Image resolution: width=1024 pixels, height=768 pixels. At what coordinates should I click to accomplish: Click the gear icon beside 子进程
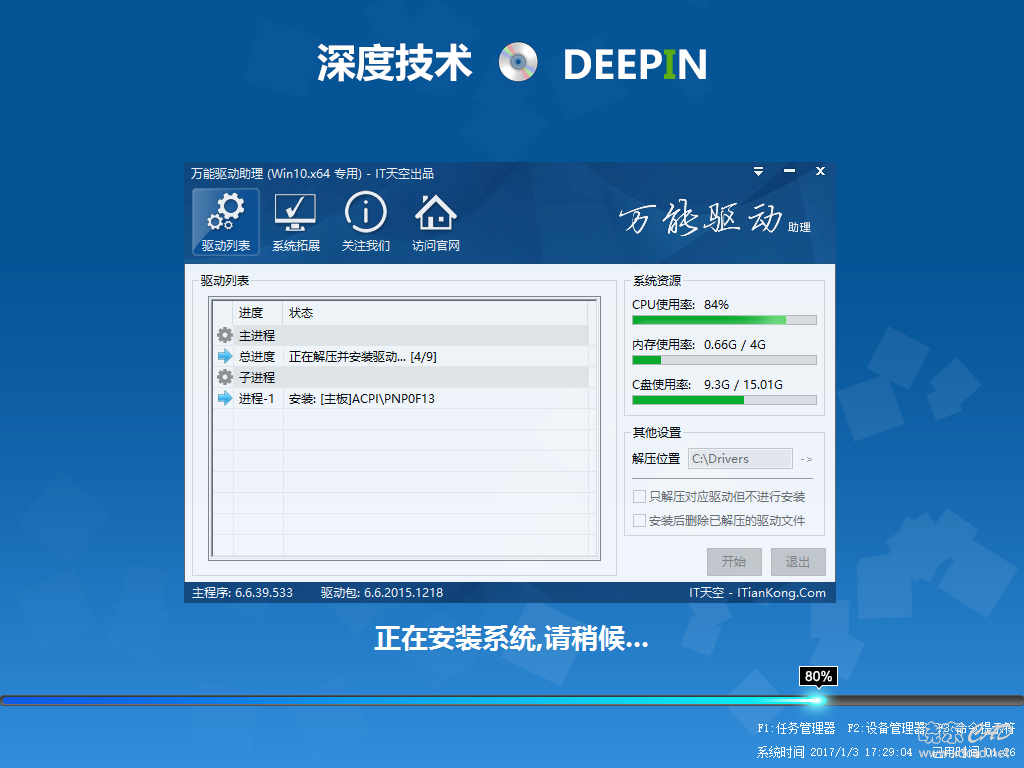point(225,377)
